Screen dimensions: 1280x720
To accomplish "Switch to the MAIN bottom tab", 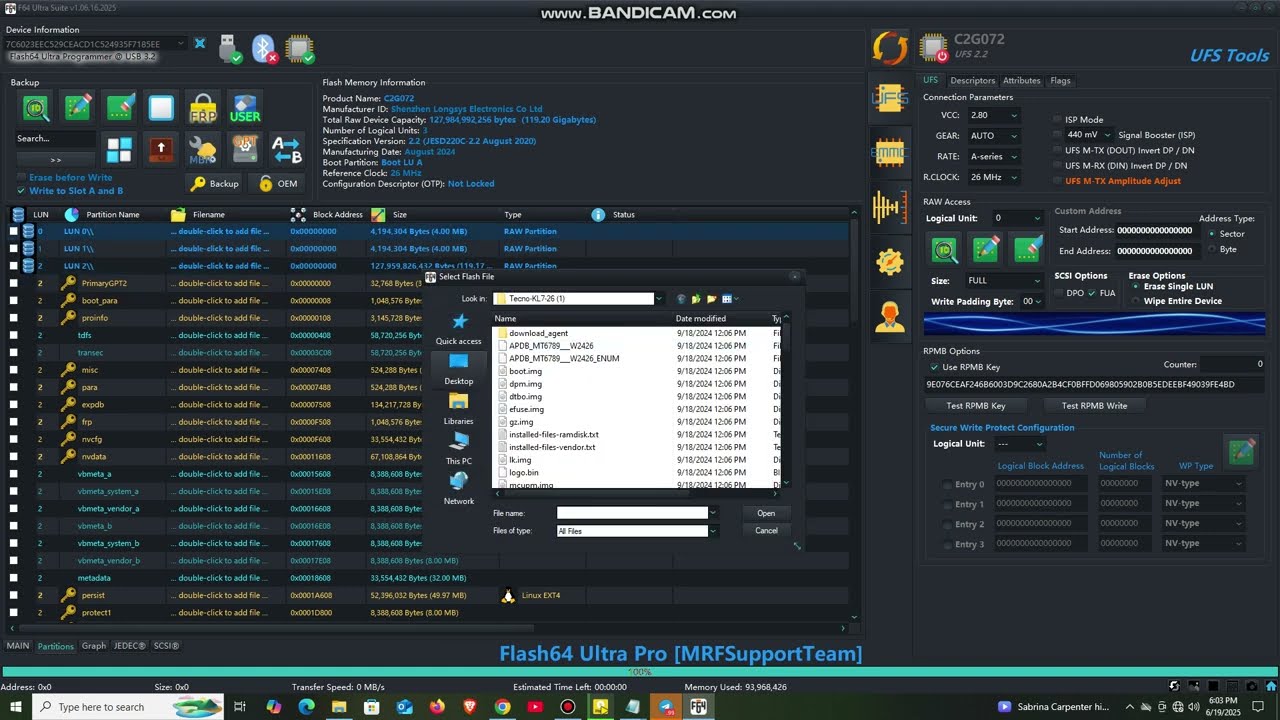I will pos(18,646).
